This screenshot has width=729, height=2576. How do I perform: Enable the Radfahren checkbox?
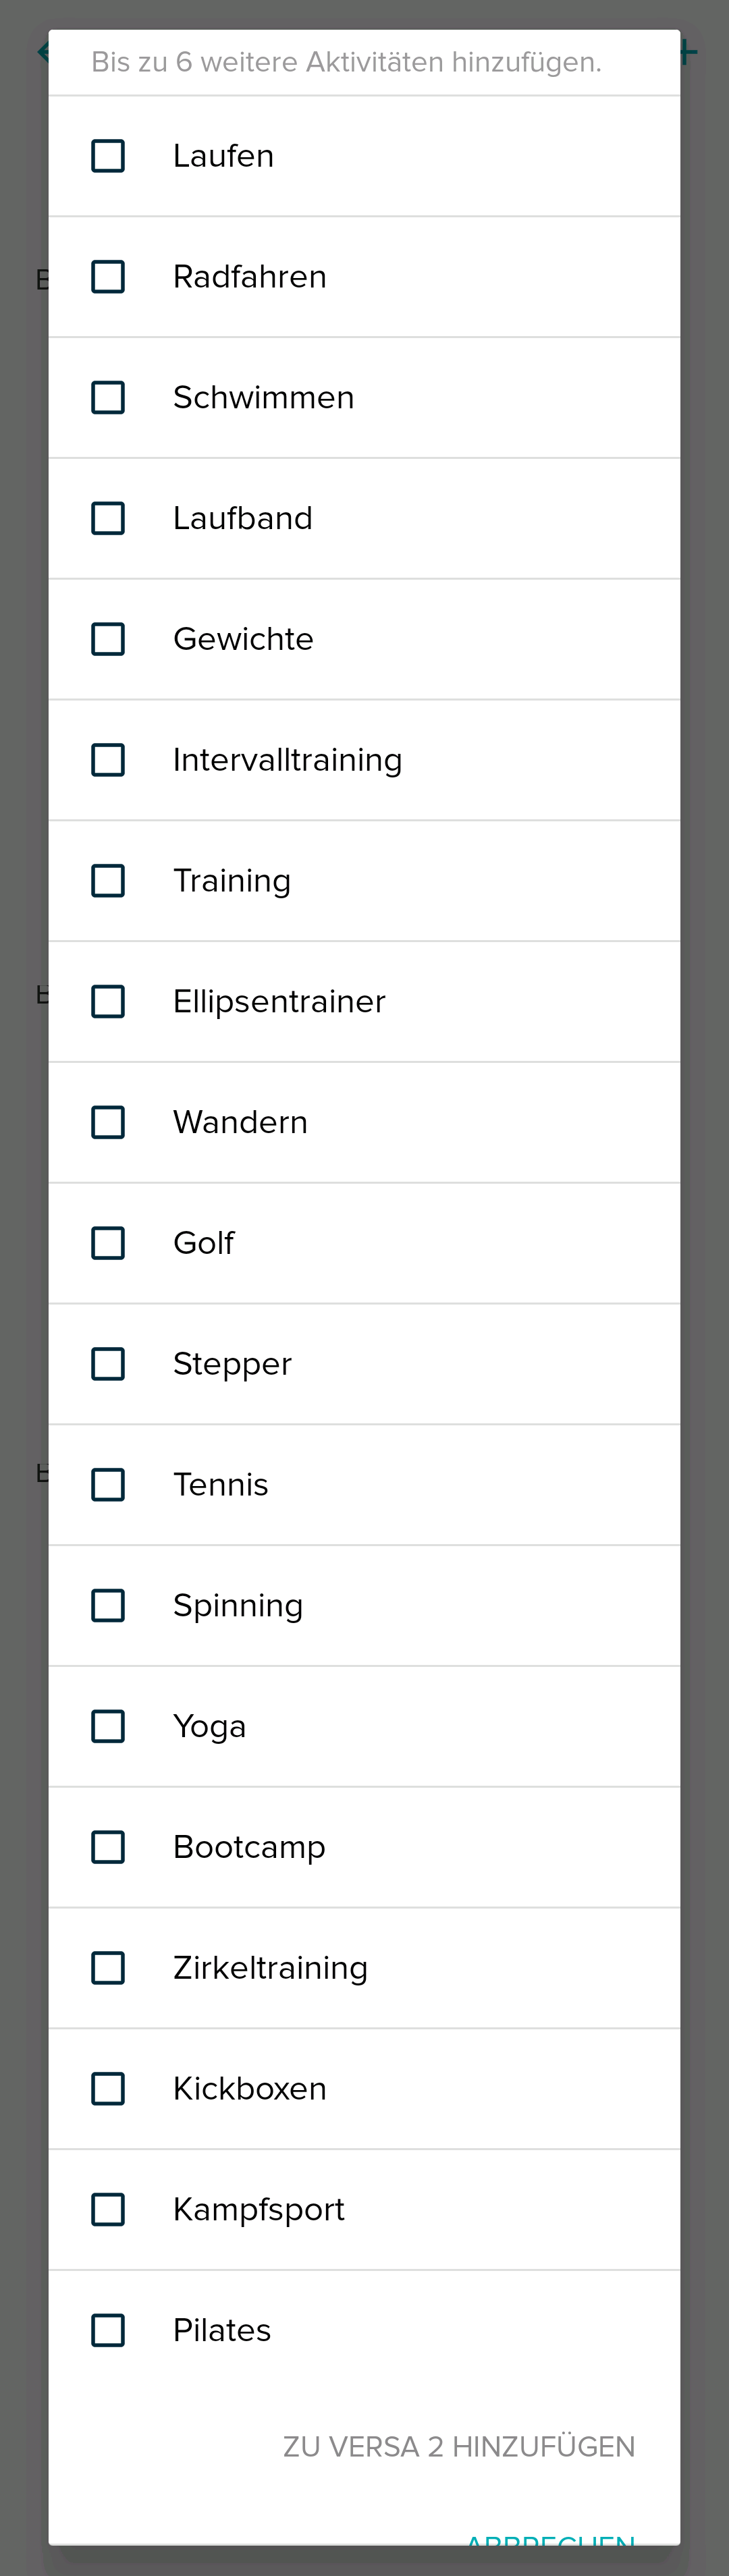point(108,277)
